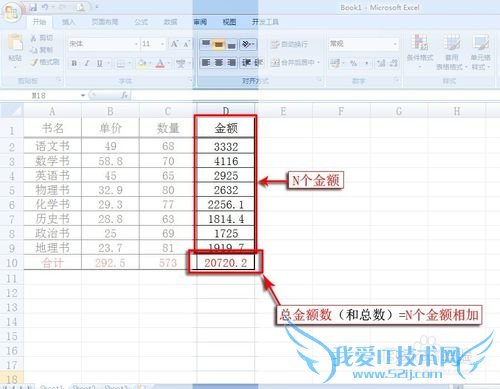Screen dimensions: 500x389
Task: Select row 10 header
Action: [12, 263]
